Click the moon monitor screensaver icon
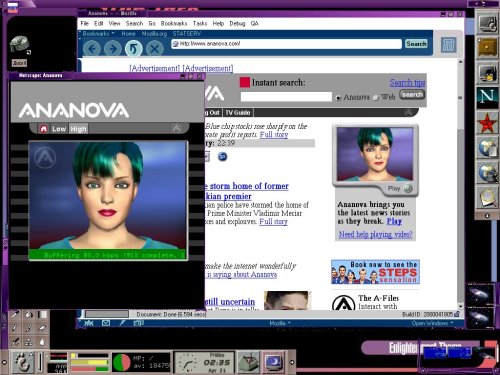The image size is (500, 375). 273,362
